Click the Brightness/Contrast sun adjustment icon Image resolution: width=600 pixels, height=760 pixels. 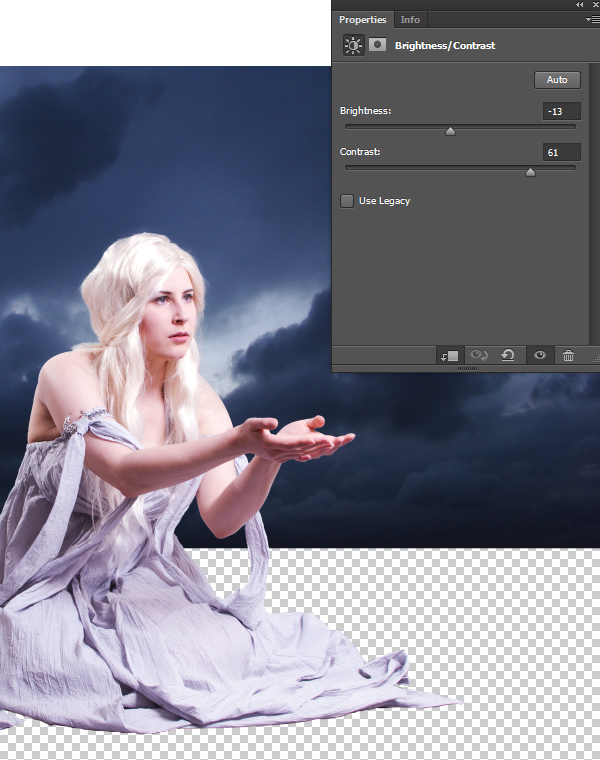point(354,45)
